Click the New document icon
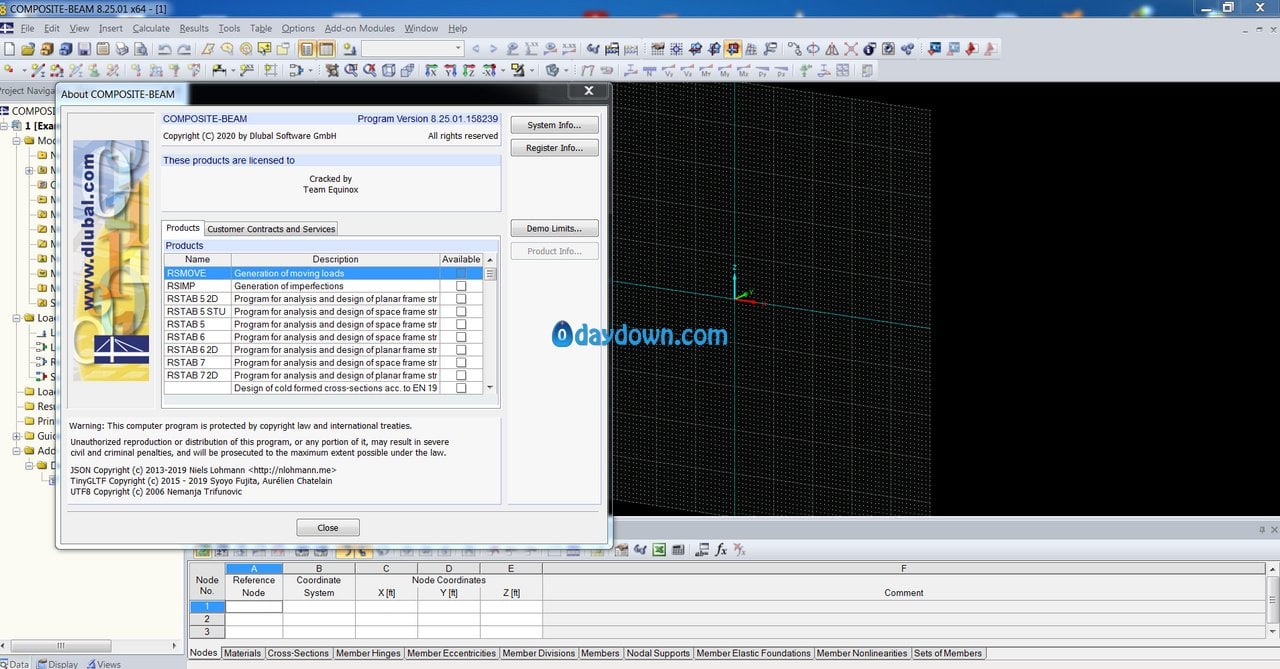Screen dimensions: 1280x669 [9, 49]
